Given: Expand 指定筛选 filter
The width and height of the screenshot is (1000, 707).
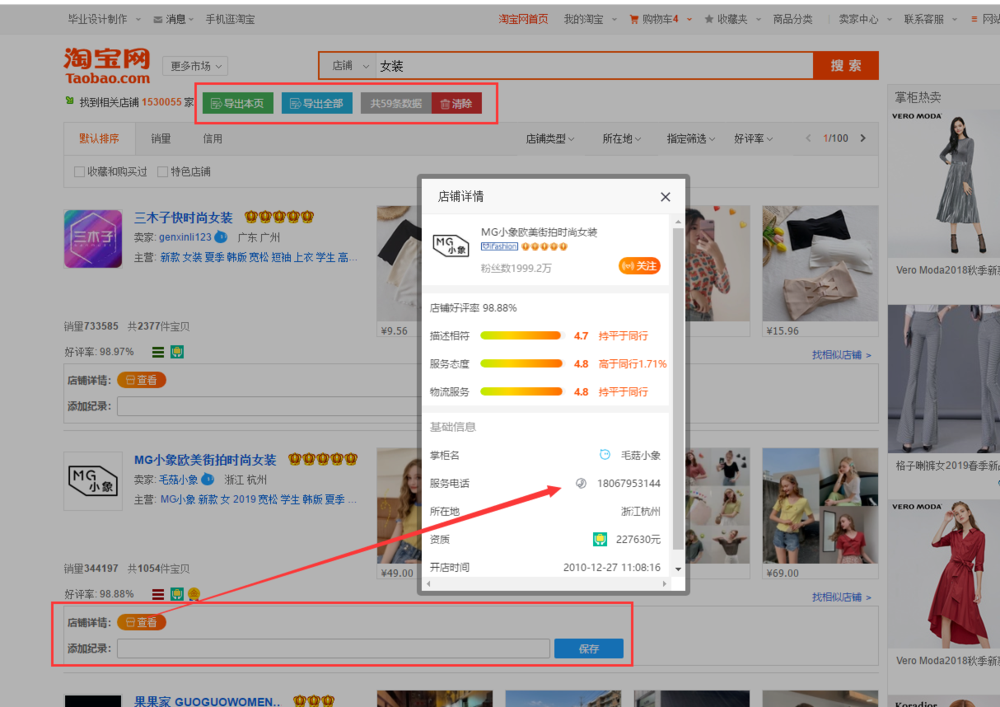Looking at the screenshot, I should 691,138.
